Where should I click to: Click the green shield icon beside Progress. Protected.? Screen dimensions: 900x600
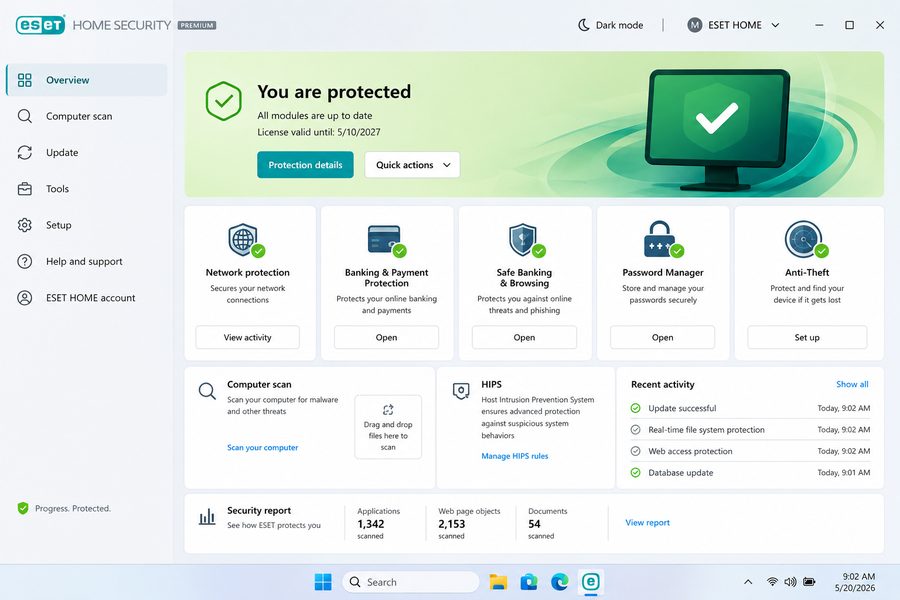coord(23,508)
